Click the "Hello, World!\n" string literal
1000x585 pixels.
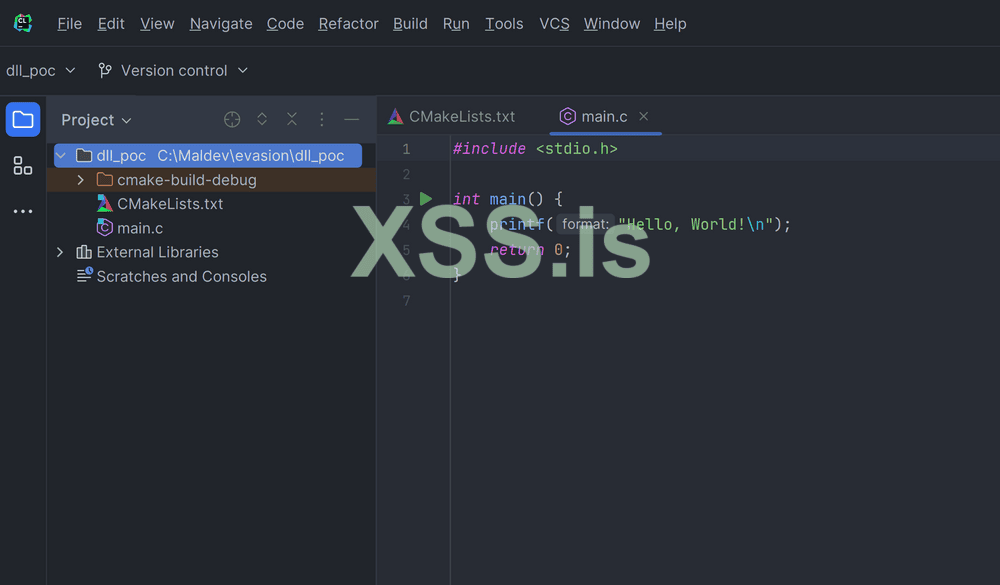coord(695,224)
